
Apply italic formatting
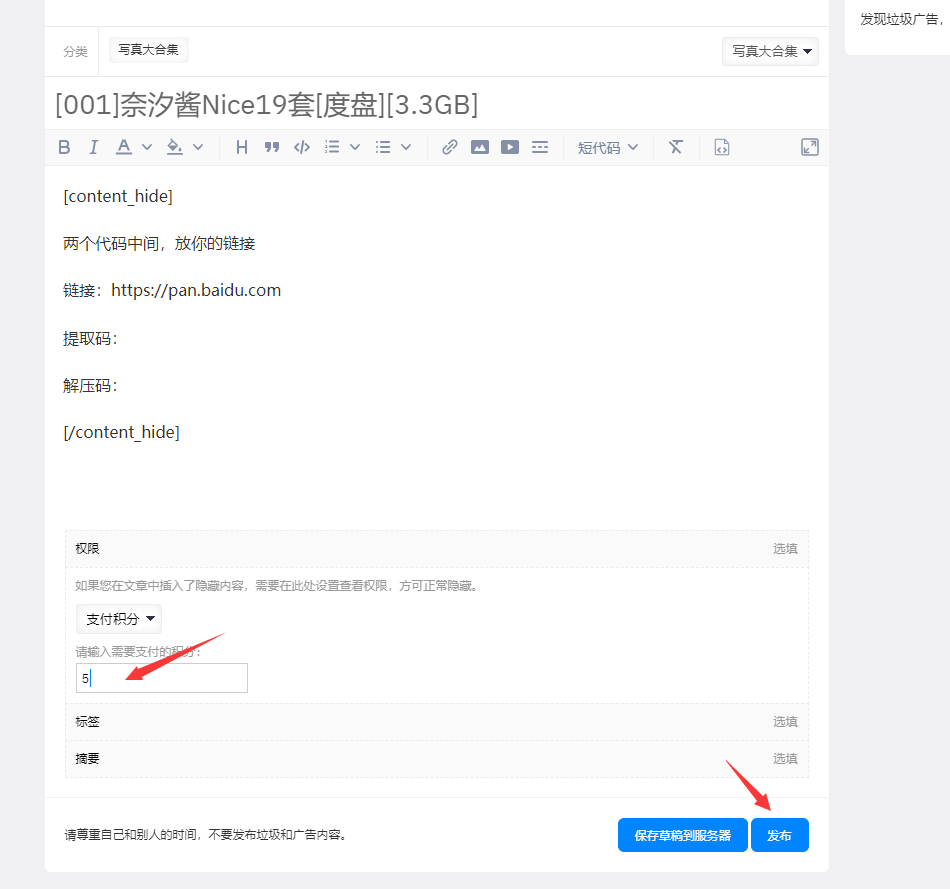[x=92, y=147]
